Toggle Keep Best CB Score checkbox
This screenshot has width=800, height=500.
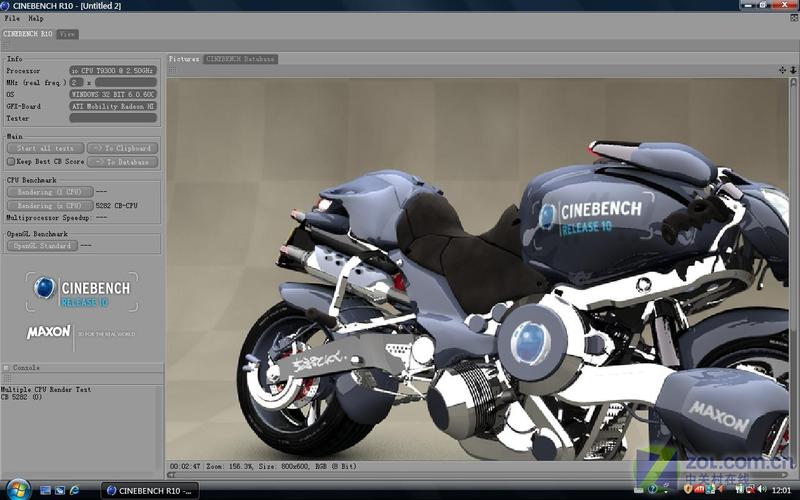[11, 162]
